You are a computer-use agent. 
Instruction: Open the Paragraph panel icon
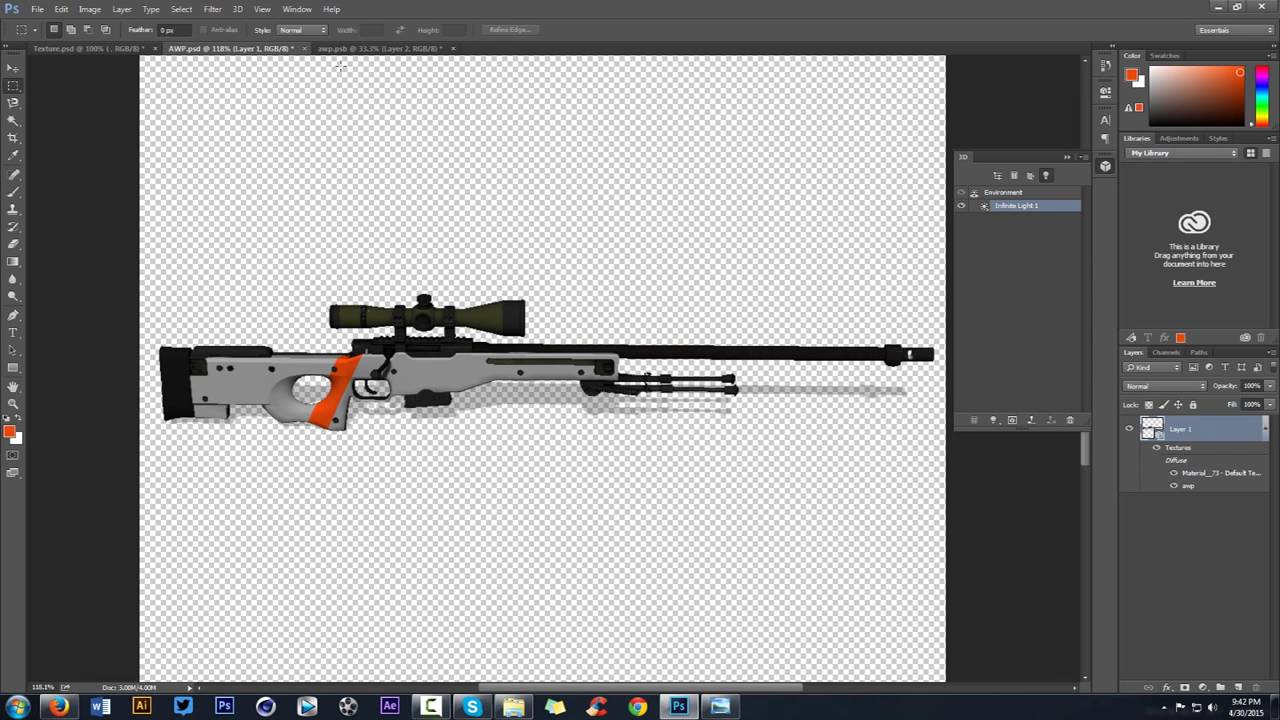click(1105, 139)
